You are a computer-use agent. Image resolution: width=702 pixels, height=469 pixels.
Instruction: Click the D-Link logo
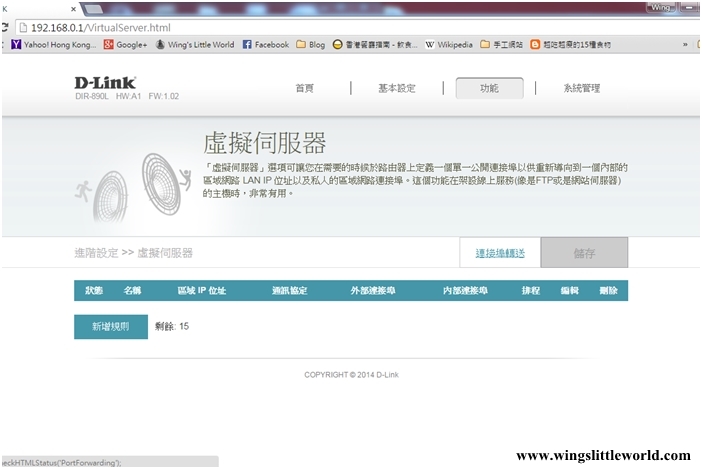pos(105,82)
